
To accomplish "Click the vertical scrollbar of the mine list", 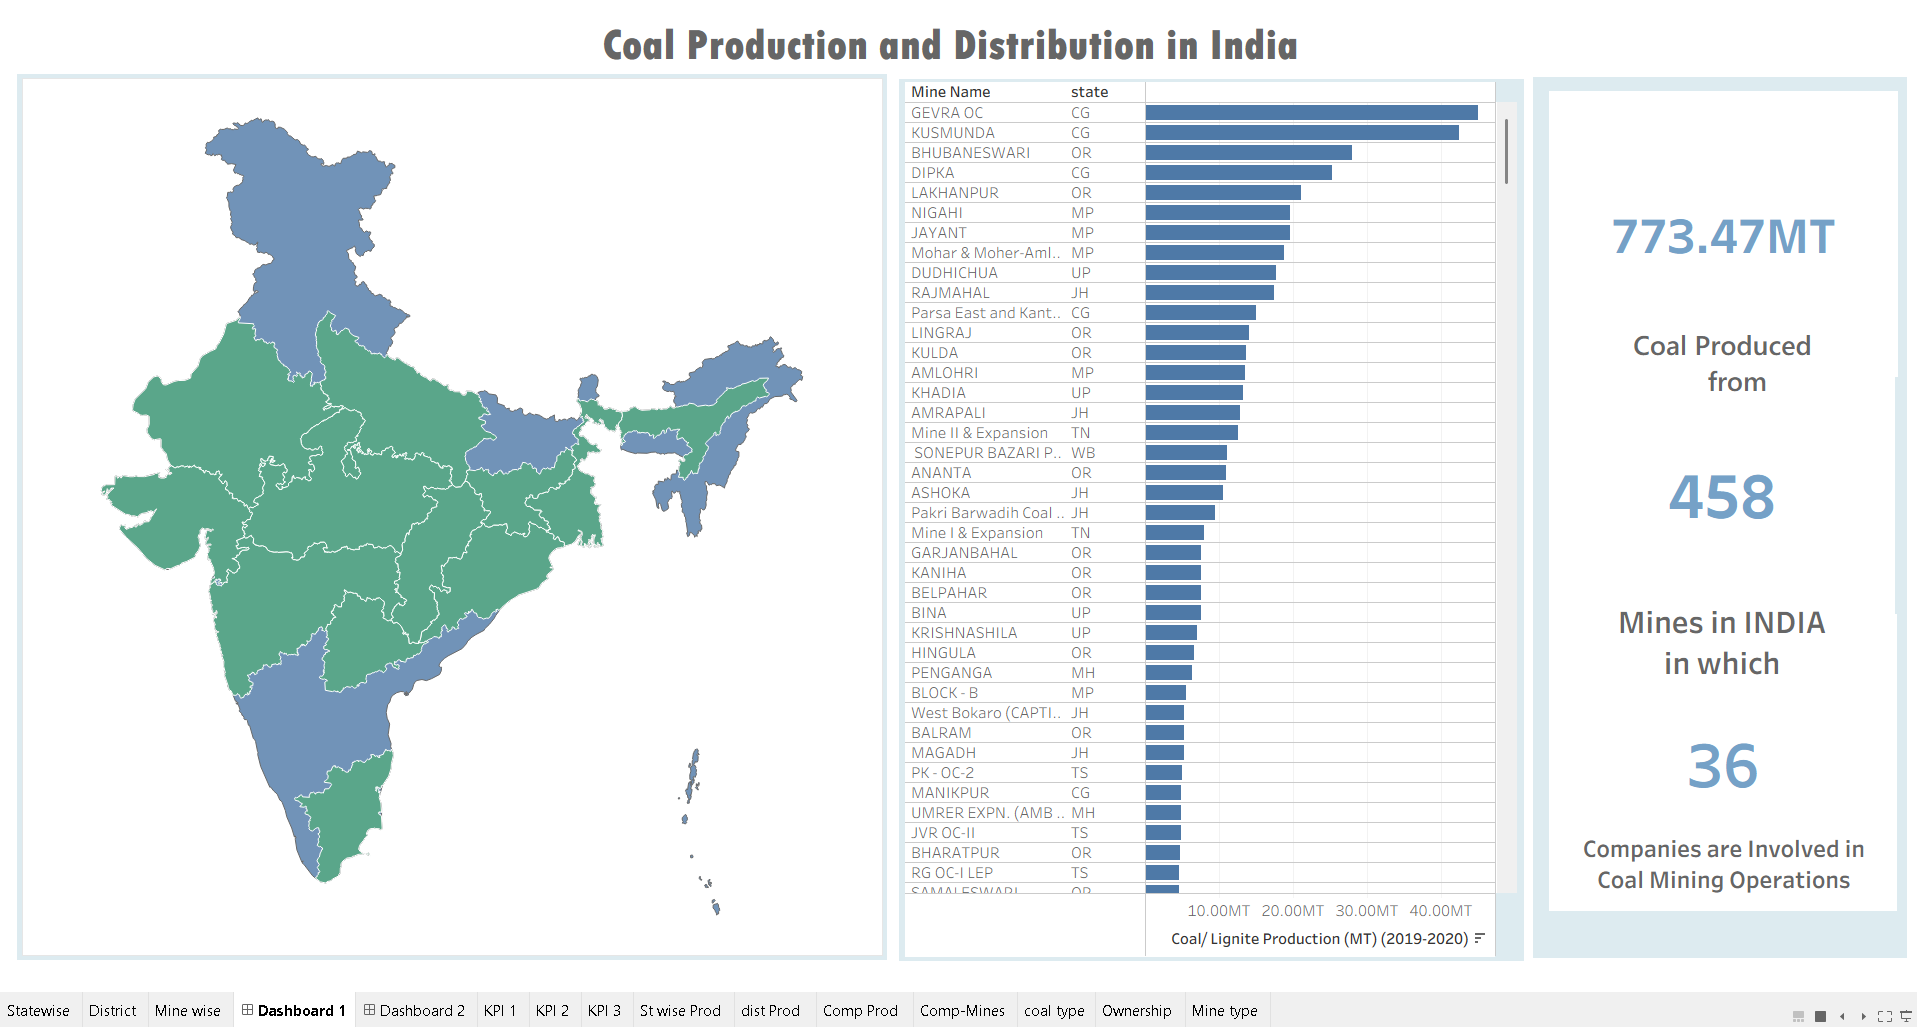I will click(1506, 151).
